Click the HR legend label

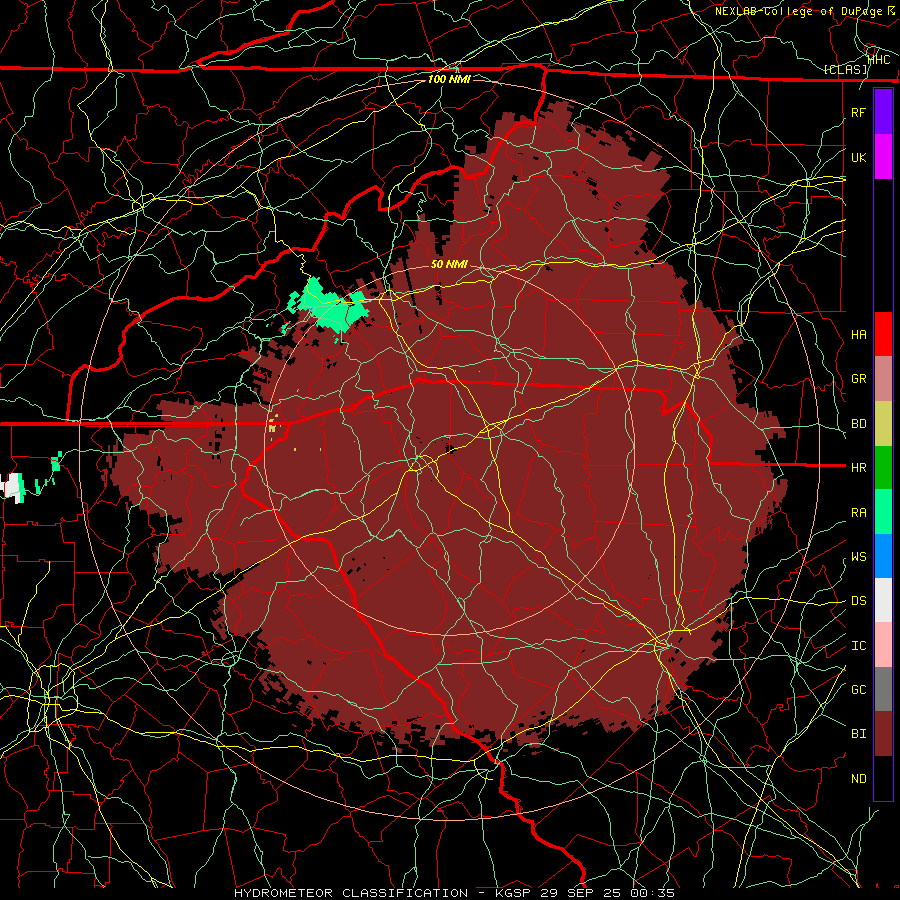tap(859, 468)
